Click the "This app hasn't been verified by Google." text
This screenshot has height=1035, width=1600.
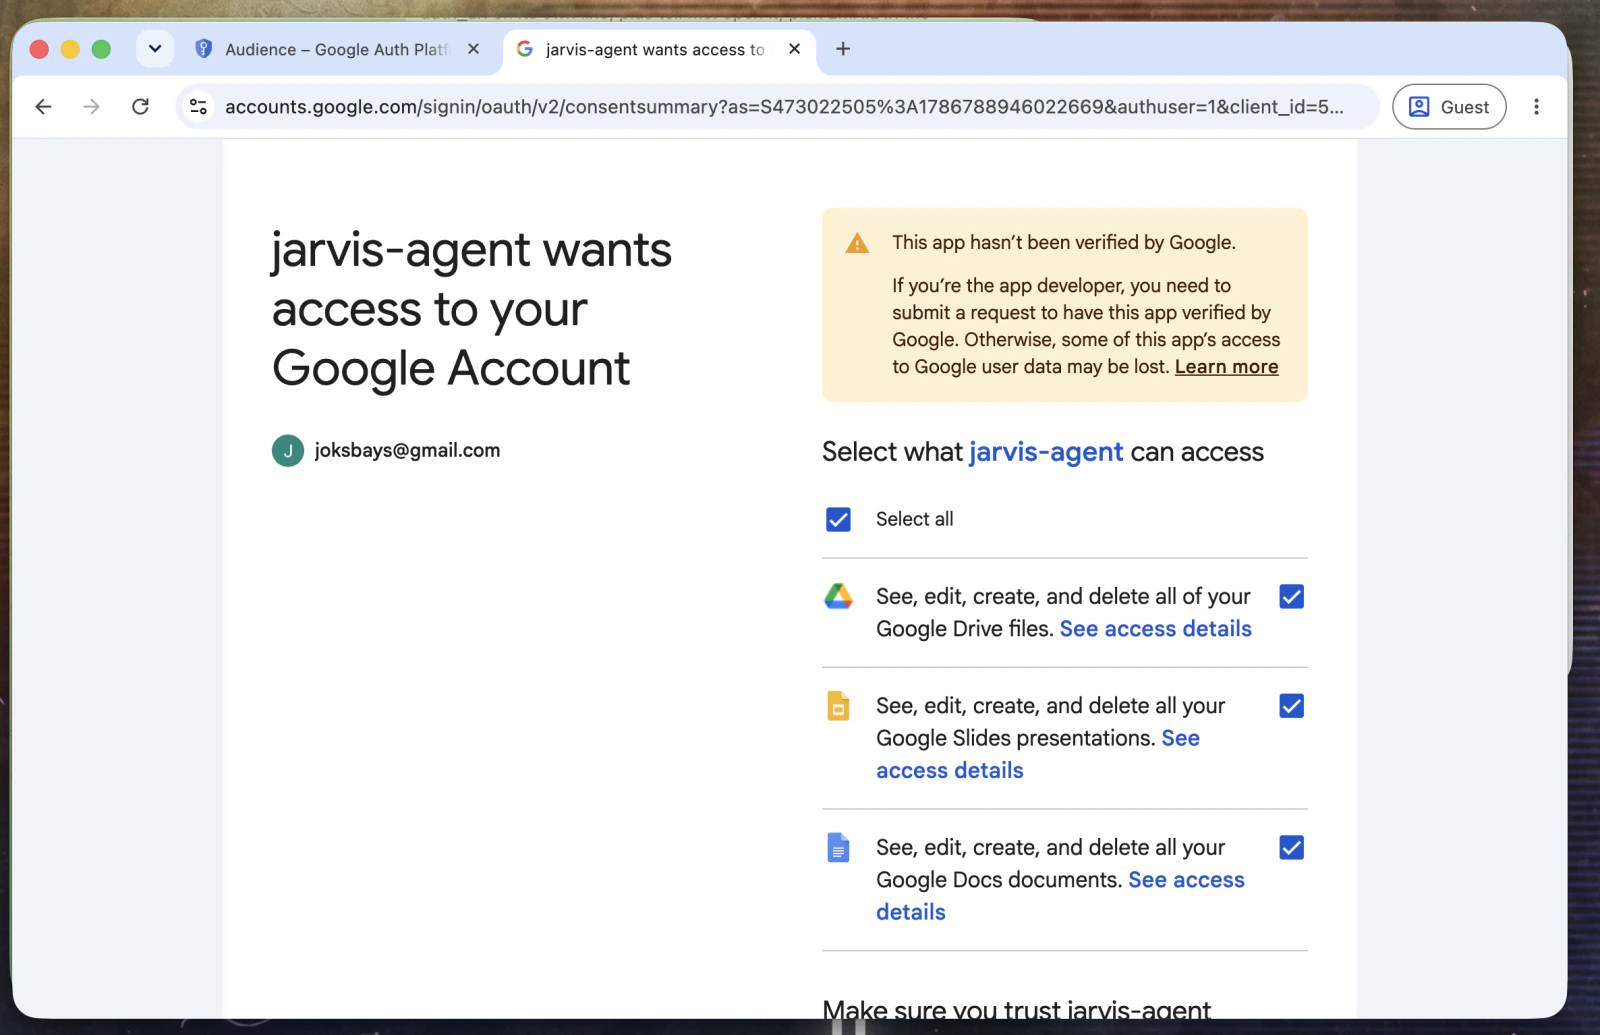[x=1064, y=243]
